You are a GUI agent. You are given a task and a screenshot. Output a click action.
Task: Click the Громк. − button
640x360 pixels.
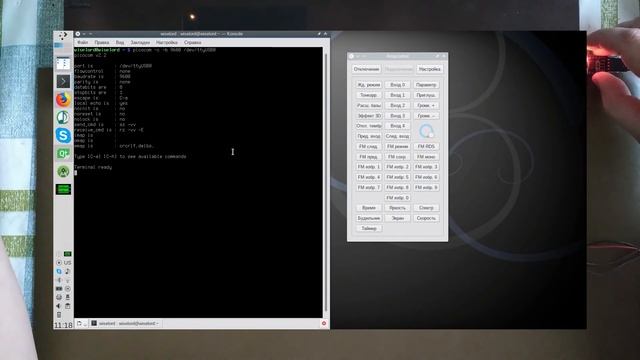point(426,116)
